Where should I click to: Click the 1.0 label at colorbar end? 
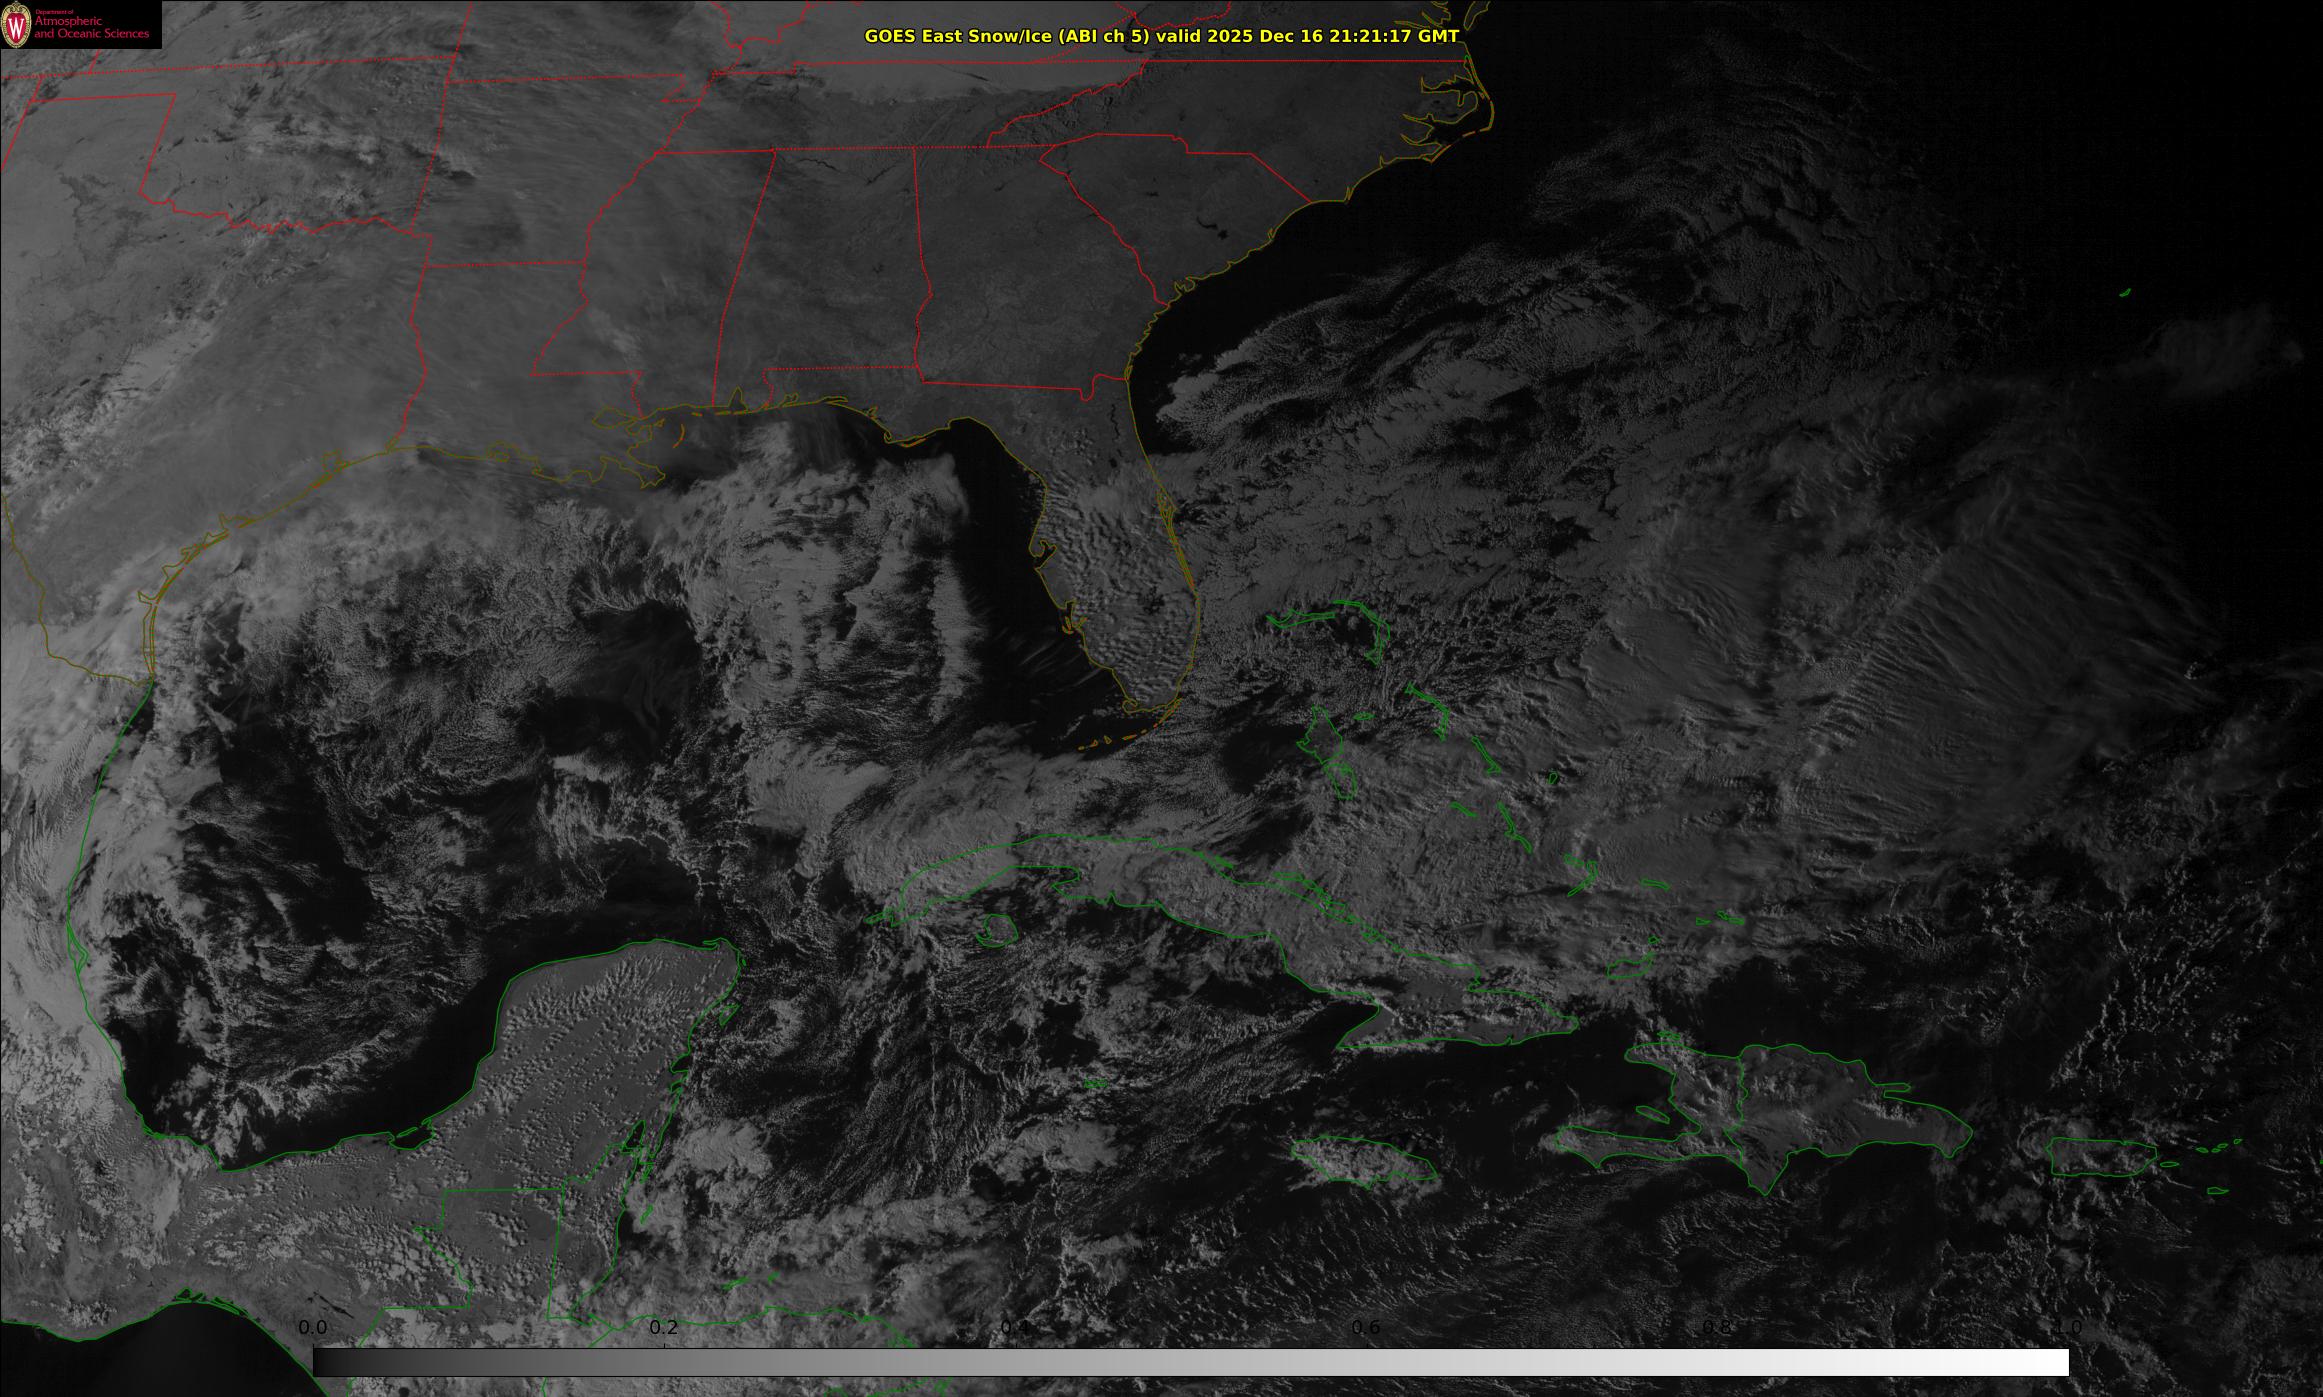coord(2068,1328)
